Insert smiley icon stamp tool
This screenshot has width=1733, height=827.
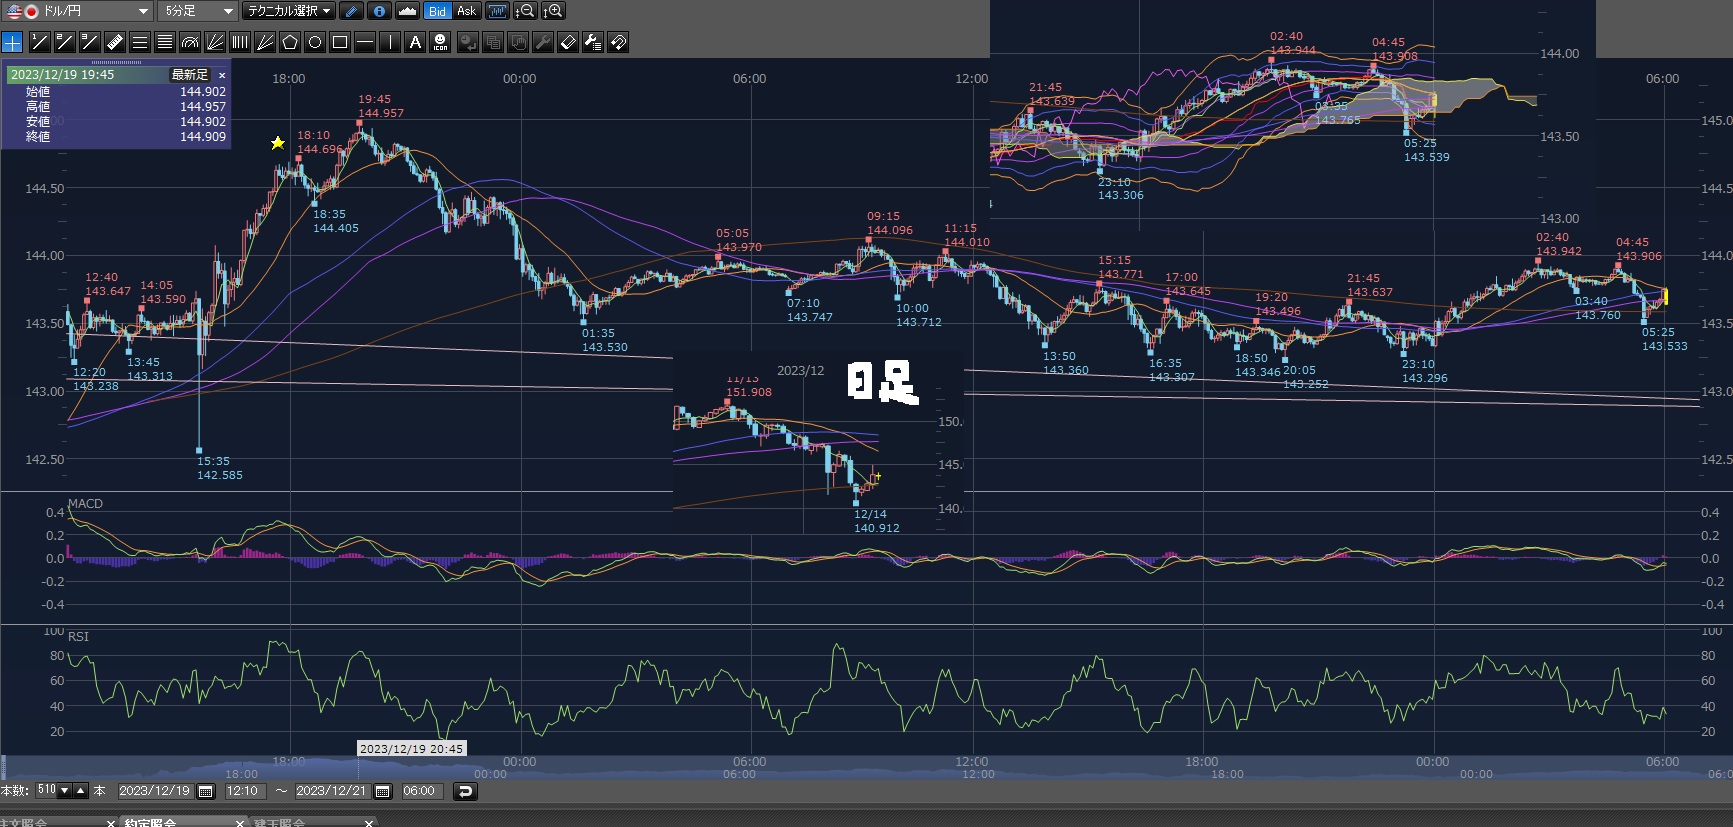(x=440, y=42)
